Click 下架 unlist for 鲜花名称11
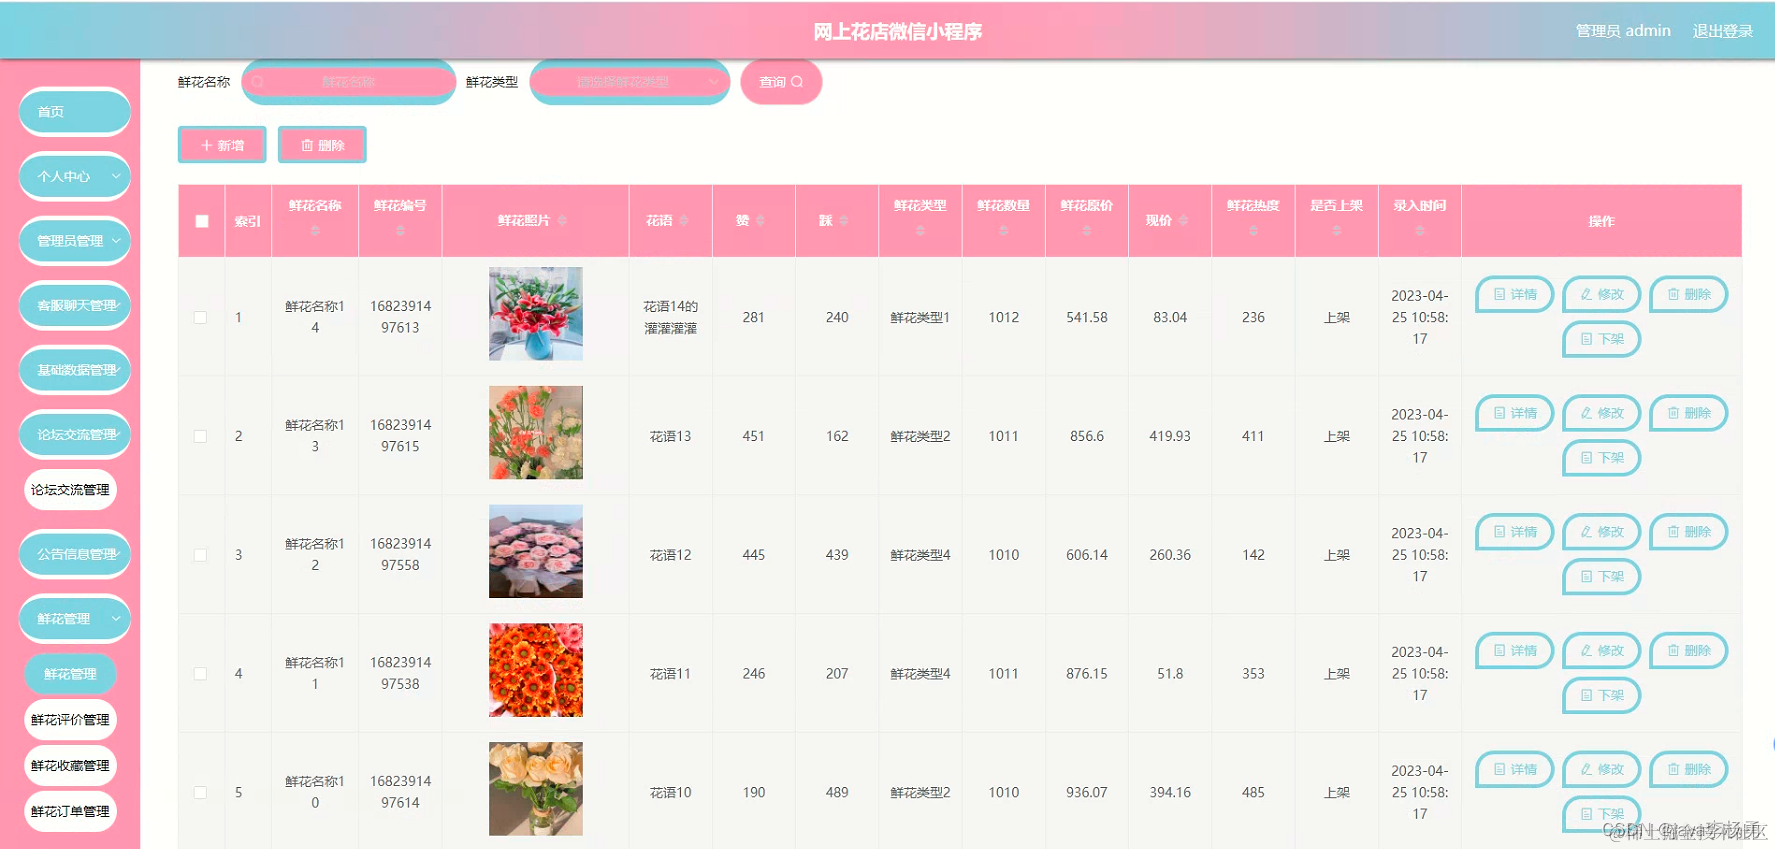The width and height of the screenshot is (1775, 849). point(1602,695)
